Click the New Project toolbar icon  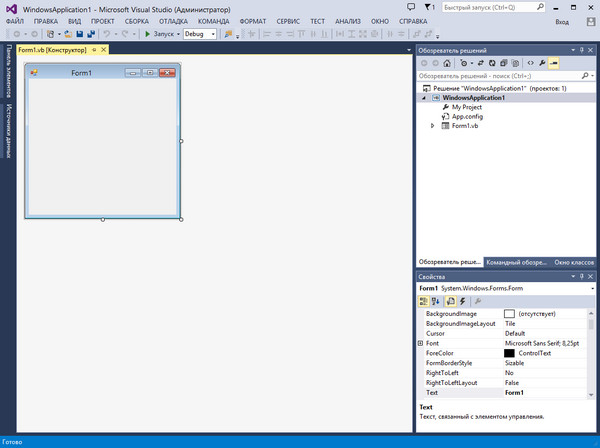coord(50,34)
